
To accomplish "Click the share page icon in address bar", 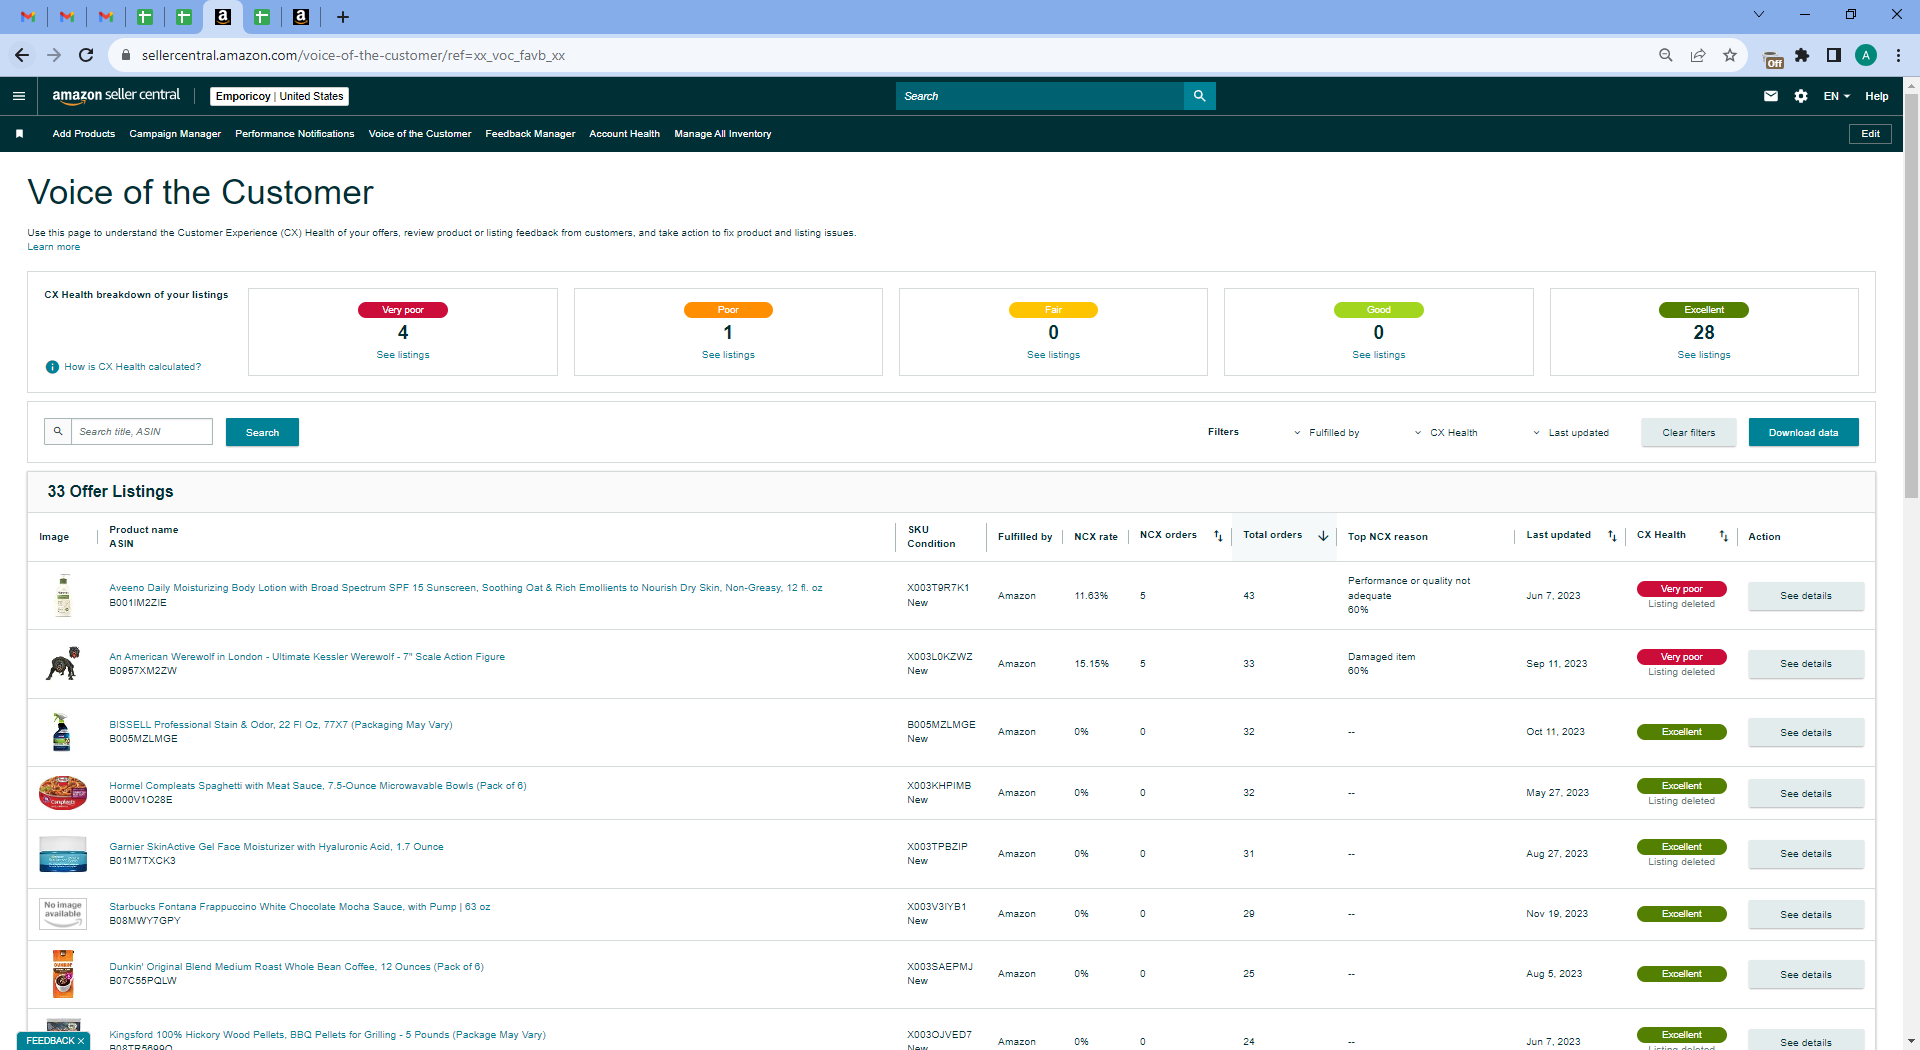I will coord(1698,55).
